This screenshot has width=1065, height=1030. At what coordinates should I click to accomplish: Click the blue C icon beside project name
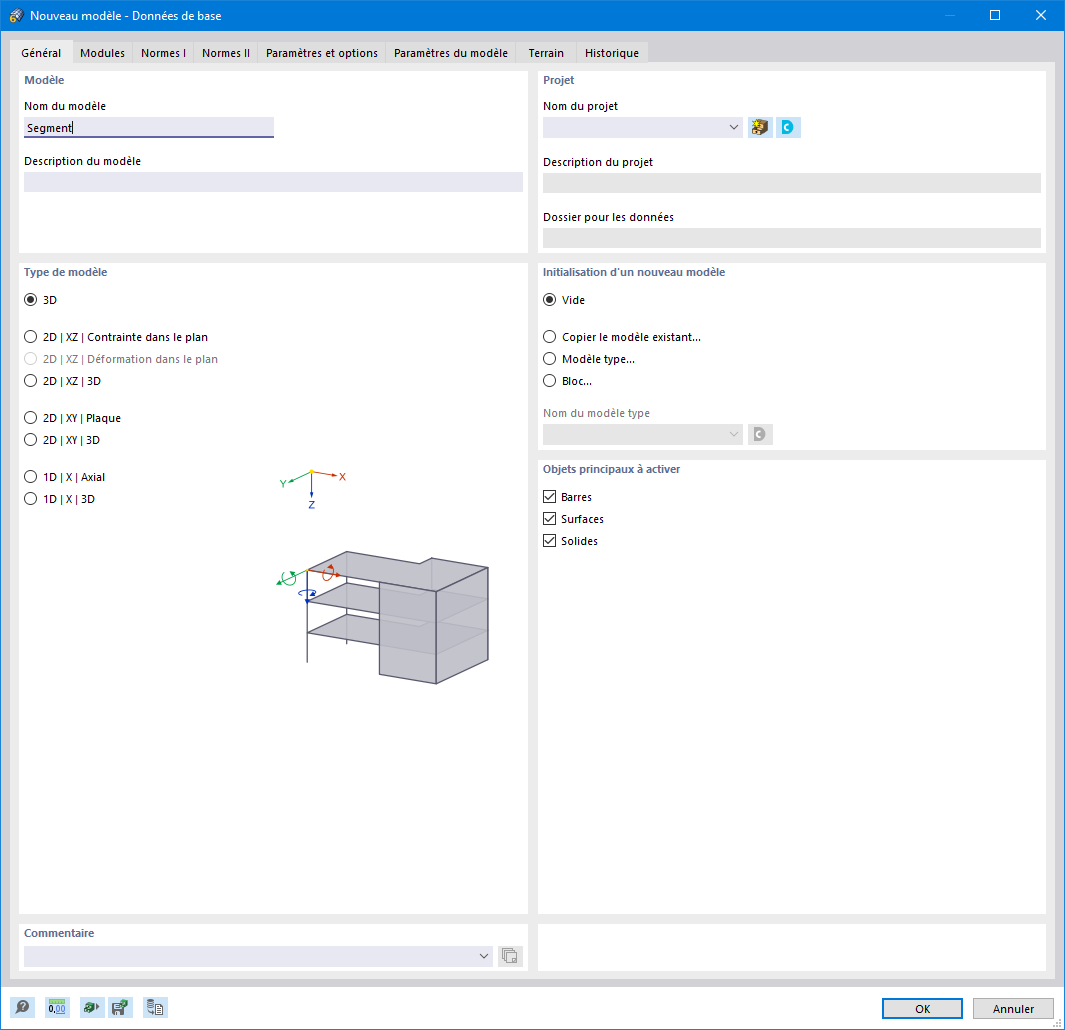788,127
